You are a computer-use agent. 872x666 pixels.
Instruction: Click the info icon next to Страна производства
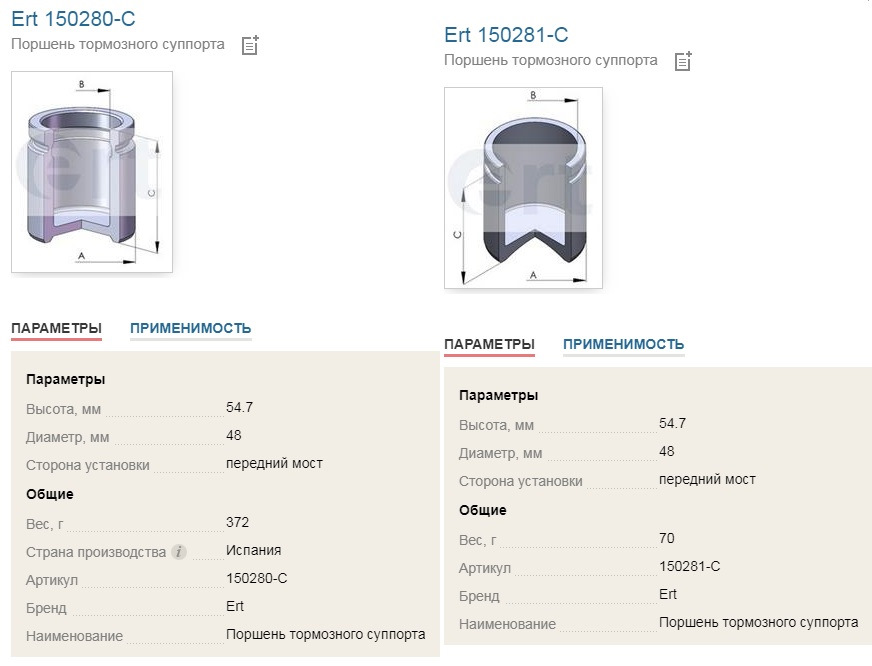click(179, 552)
